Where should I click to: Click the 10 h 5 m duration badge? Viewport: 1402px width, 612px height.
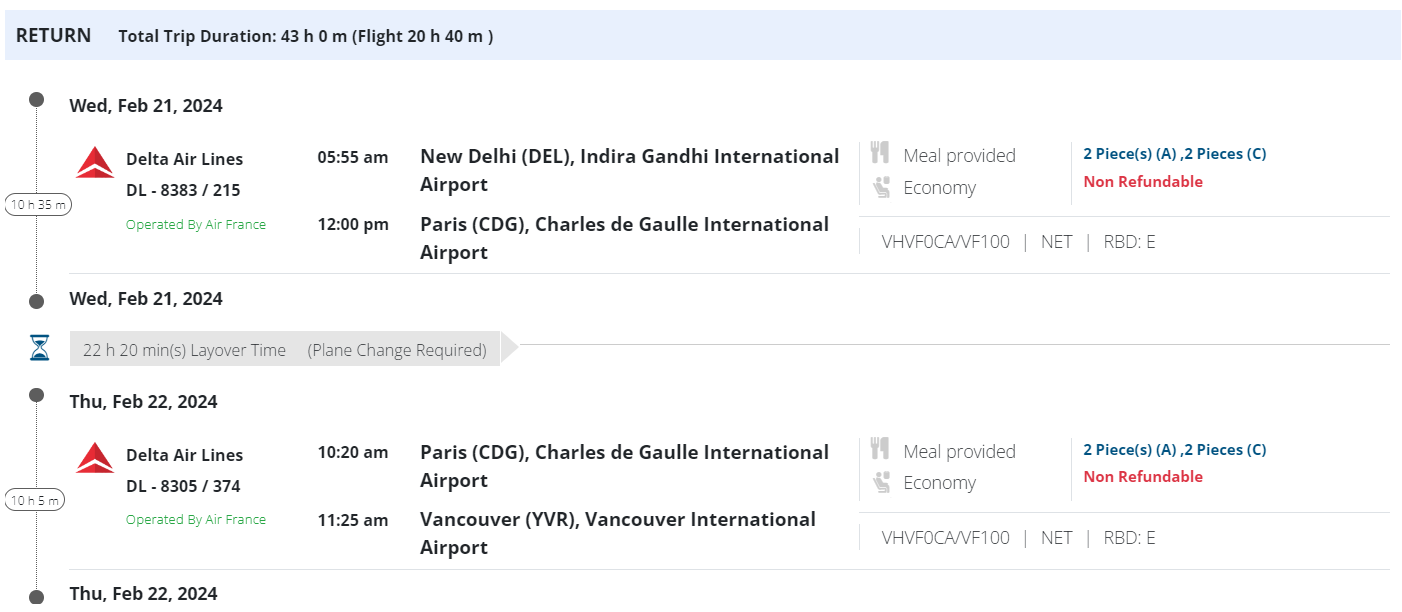coord(36,500)
